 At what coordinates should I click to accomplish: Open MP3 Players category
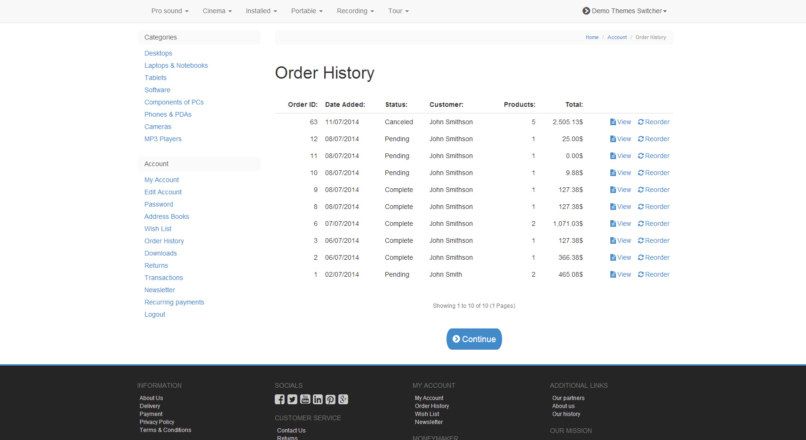click(163, 139)
